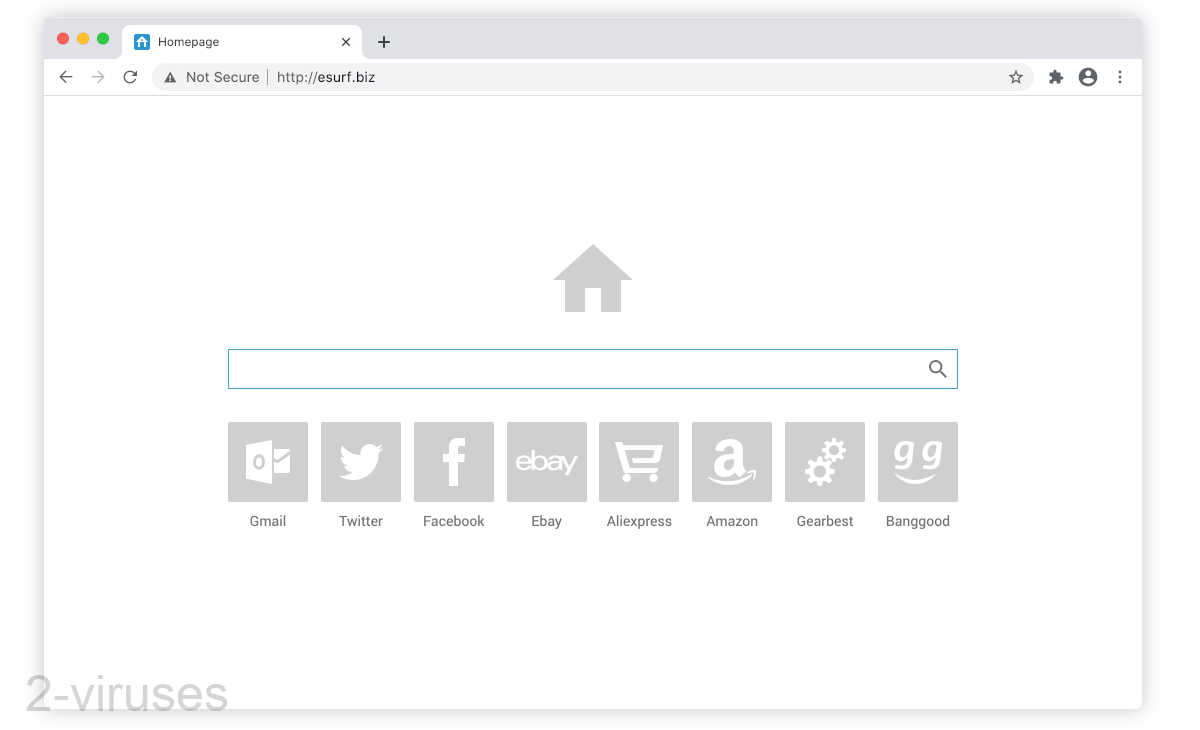Open the browser profile avatar
The width and height of the screenshot is (1200, 730).
[1087, 76]
